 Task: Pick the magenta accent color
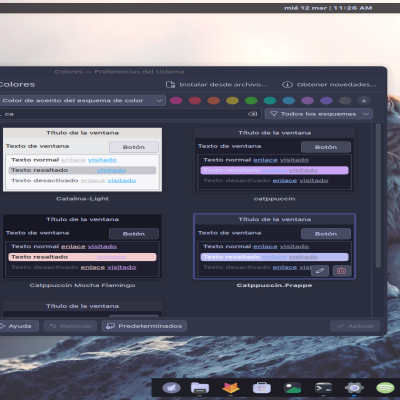coord(176,100)
